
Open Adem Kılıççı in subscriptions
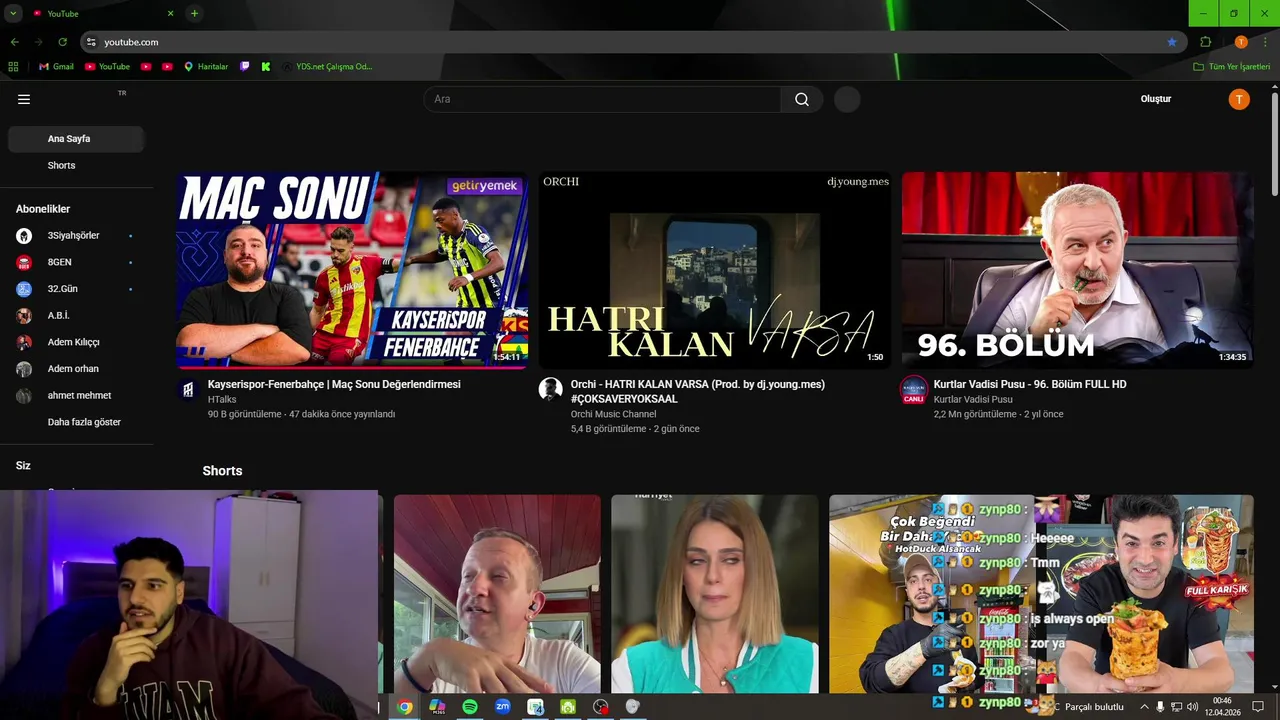pyautogui.click(x=76, y=342)
